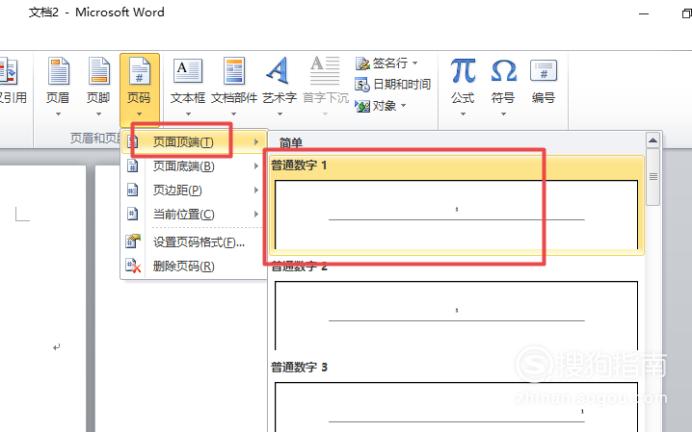The width and height of the screenshot is (692, 432).
Task: Click the 删除页码 remove icon
Action: 133,266
